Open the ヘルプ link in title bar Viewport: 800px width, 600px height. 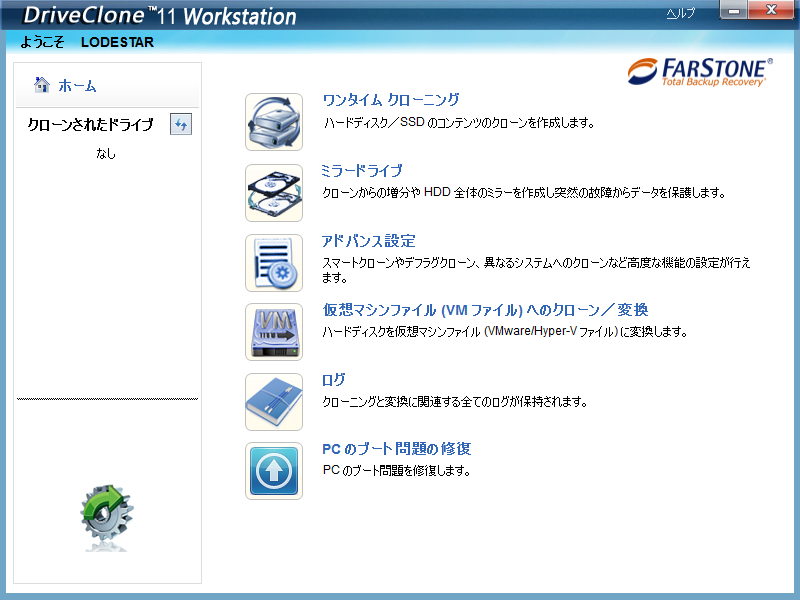(x=681, y=13)
